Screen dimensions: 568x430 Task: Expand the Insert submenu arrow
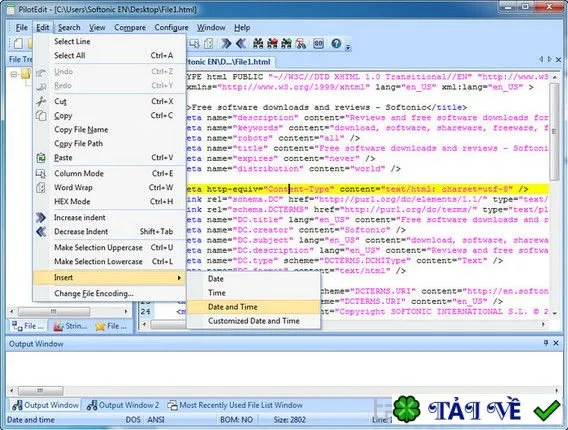[x=179, y=278]
